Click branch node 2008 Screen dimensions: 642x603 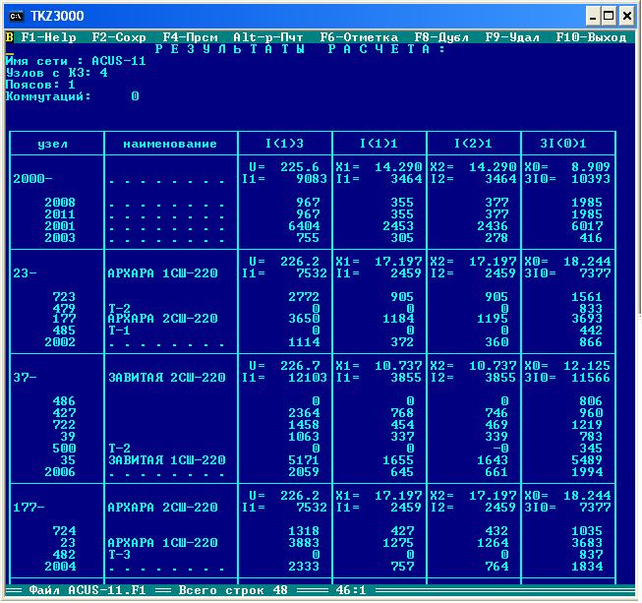60,203
